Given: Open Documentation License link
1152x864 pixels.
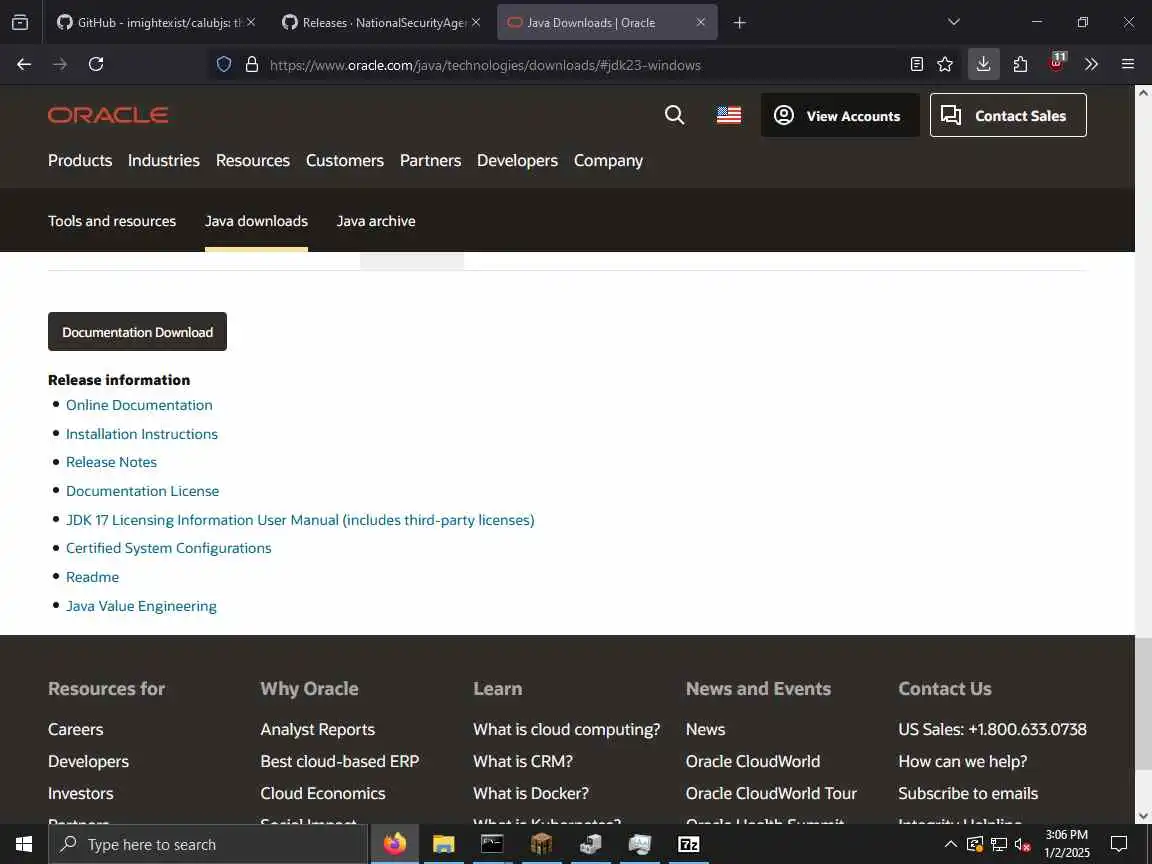Looking at the screenshot, I should 143,491.
